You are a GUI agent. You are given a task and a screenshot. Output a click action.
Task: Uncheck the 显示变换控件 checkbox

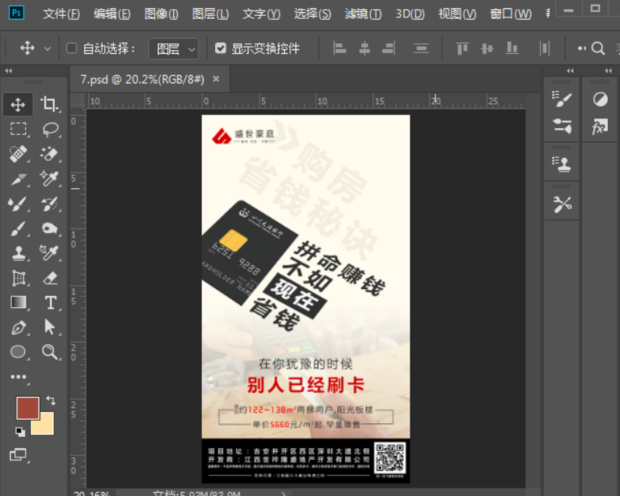(220, 48)
